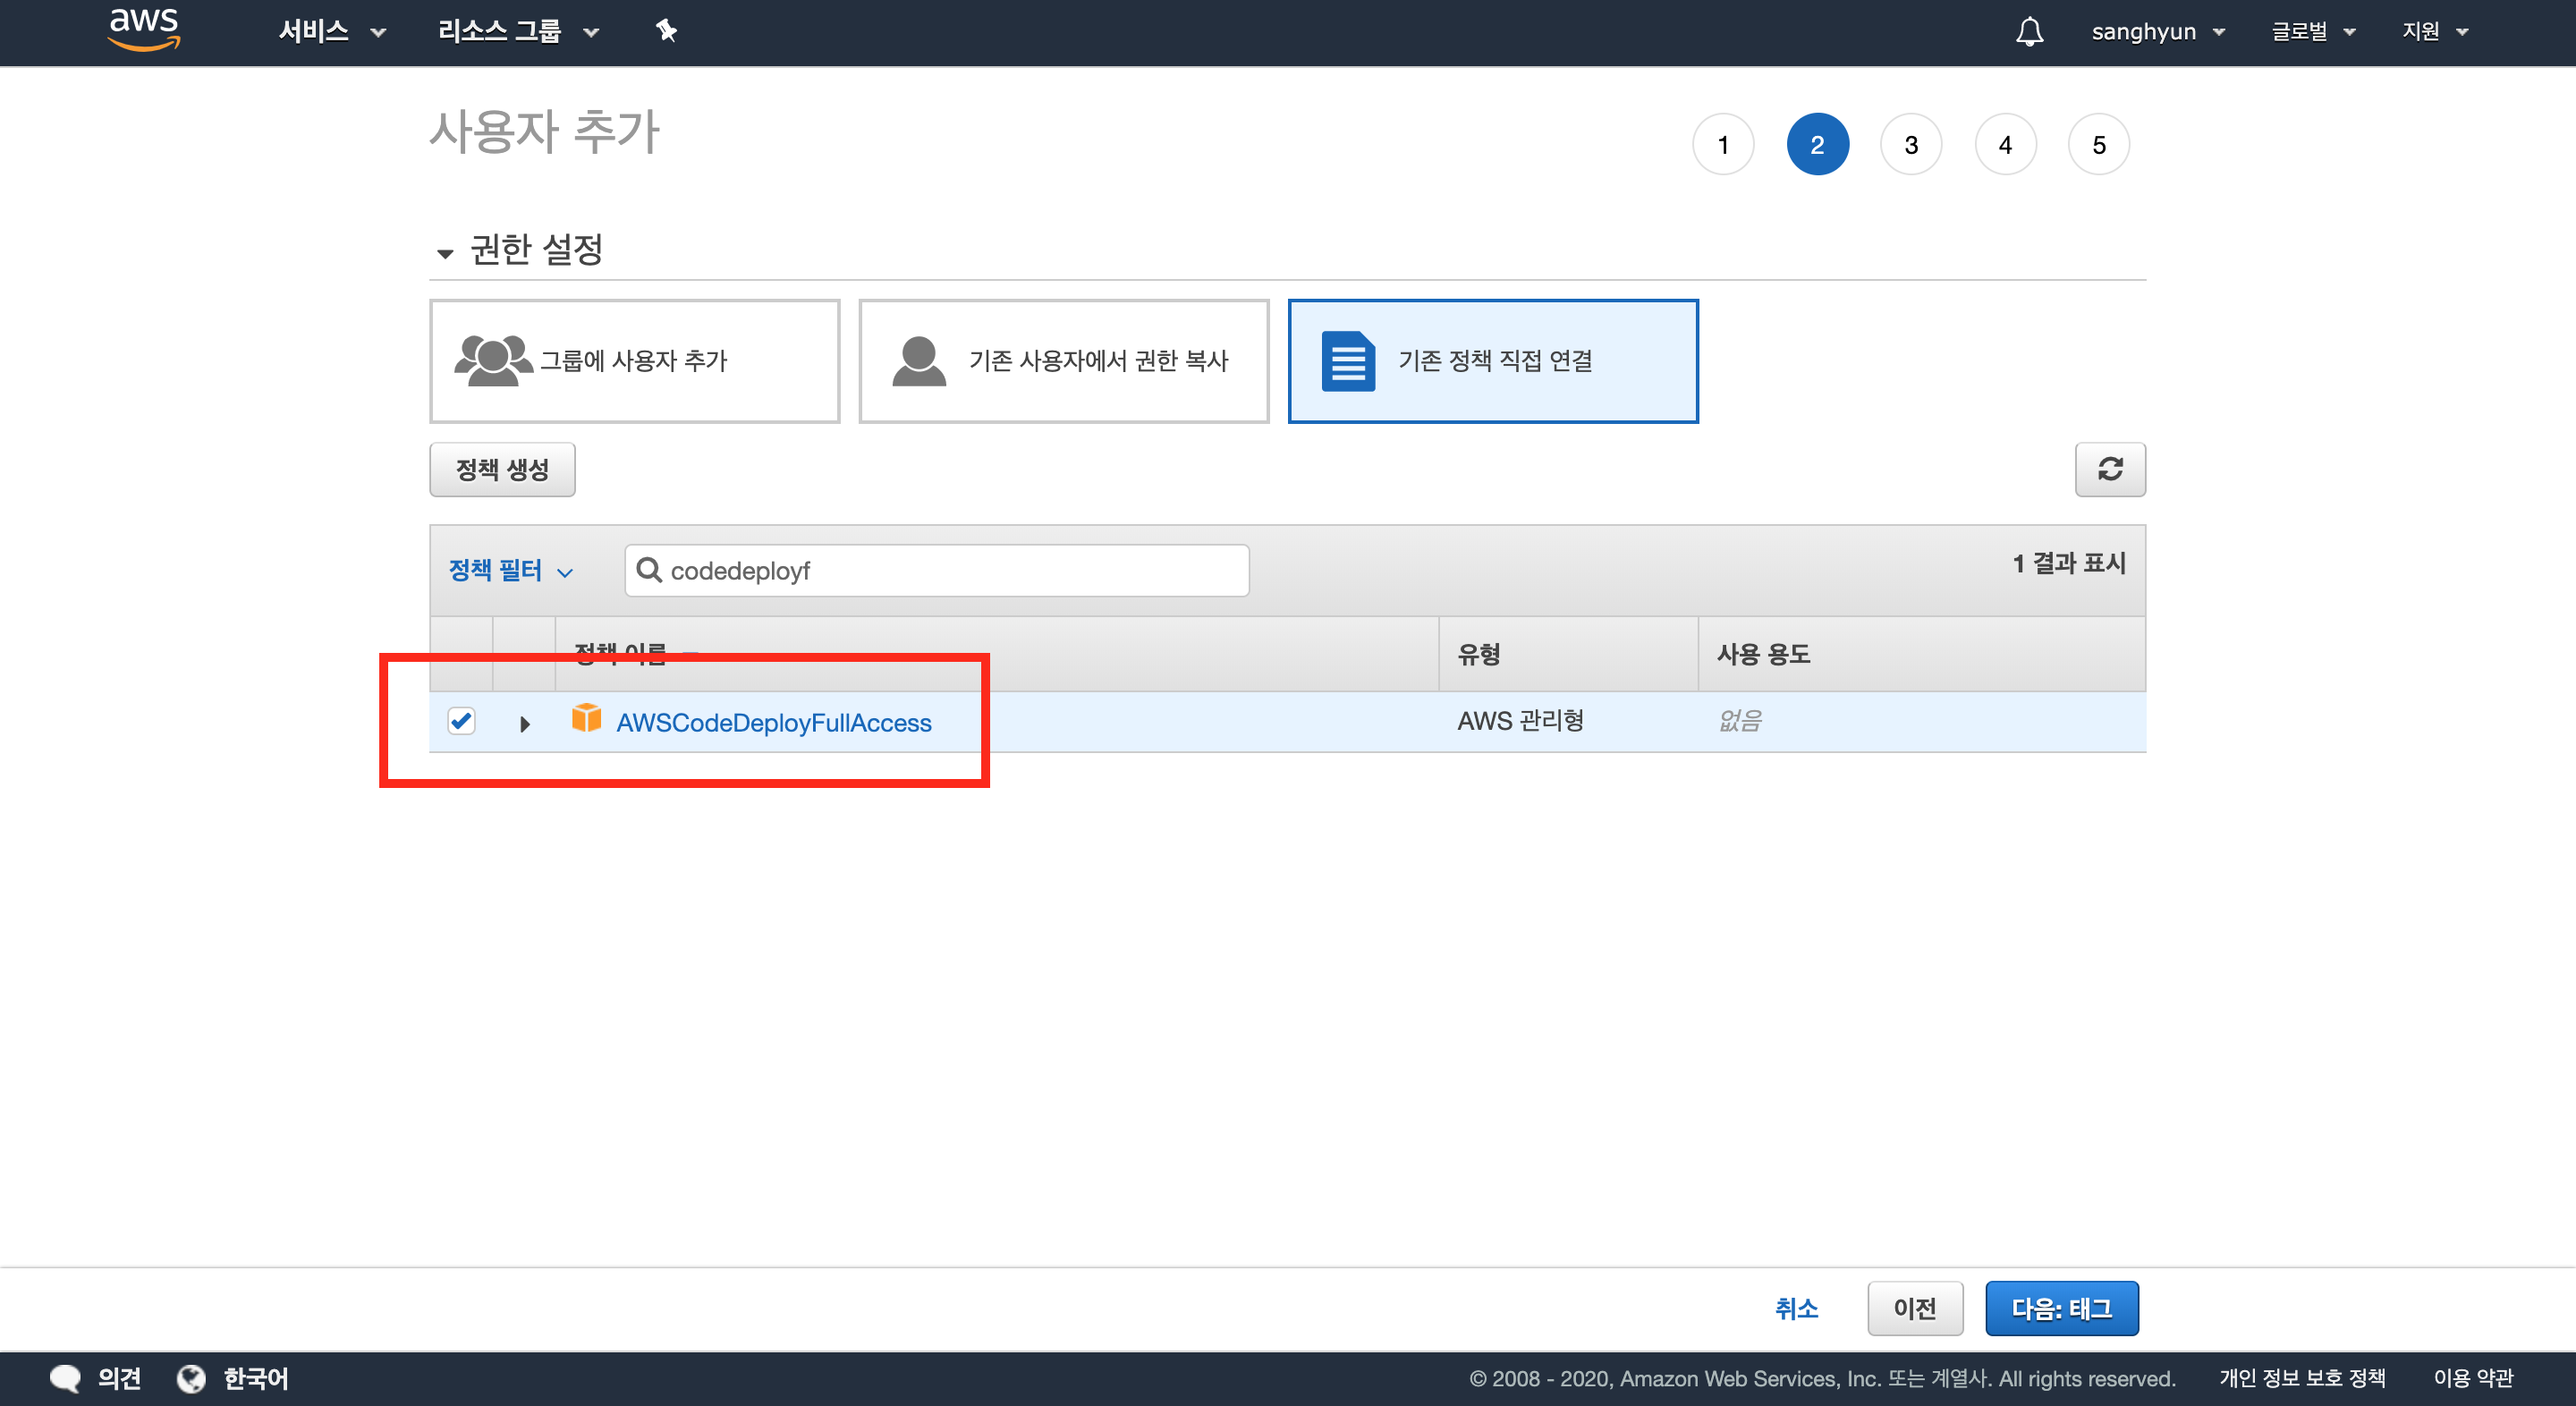2576x1406 pixels.
Task: Uncheck the AWSCodeDeployFullAccess policy checkbox
Action: tap(461, 721)
